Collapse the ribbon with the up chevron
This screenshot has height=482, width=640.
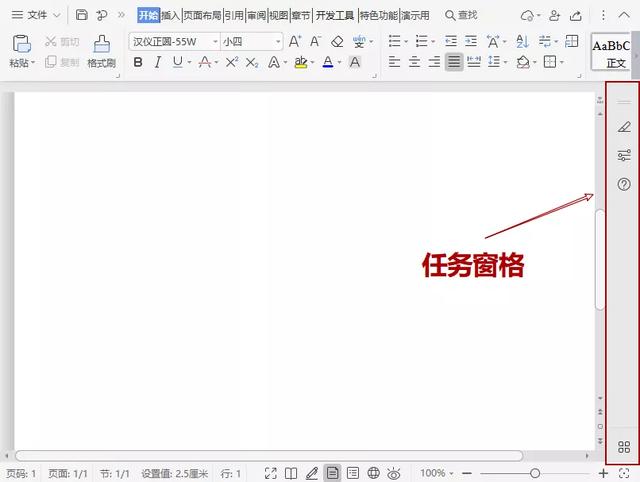[624, 15]
